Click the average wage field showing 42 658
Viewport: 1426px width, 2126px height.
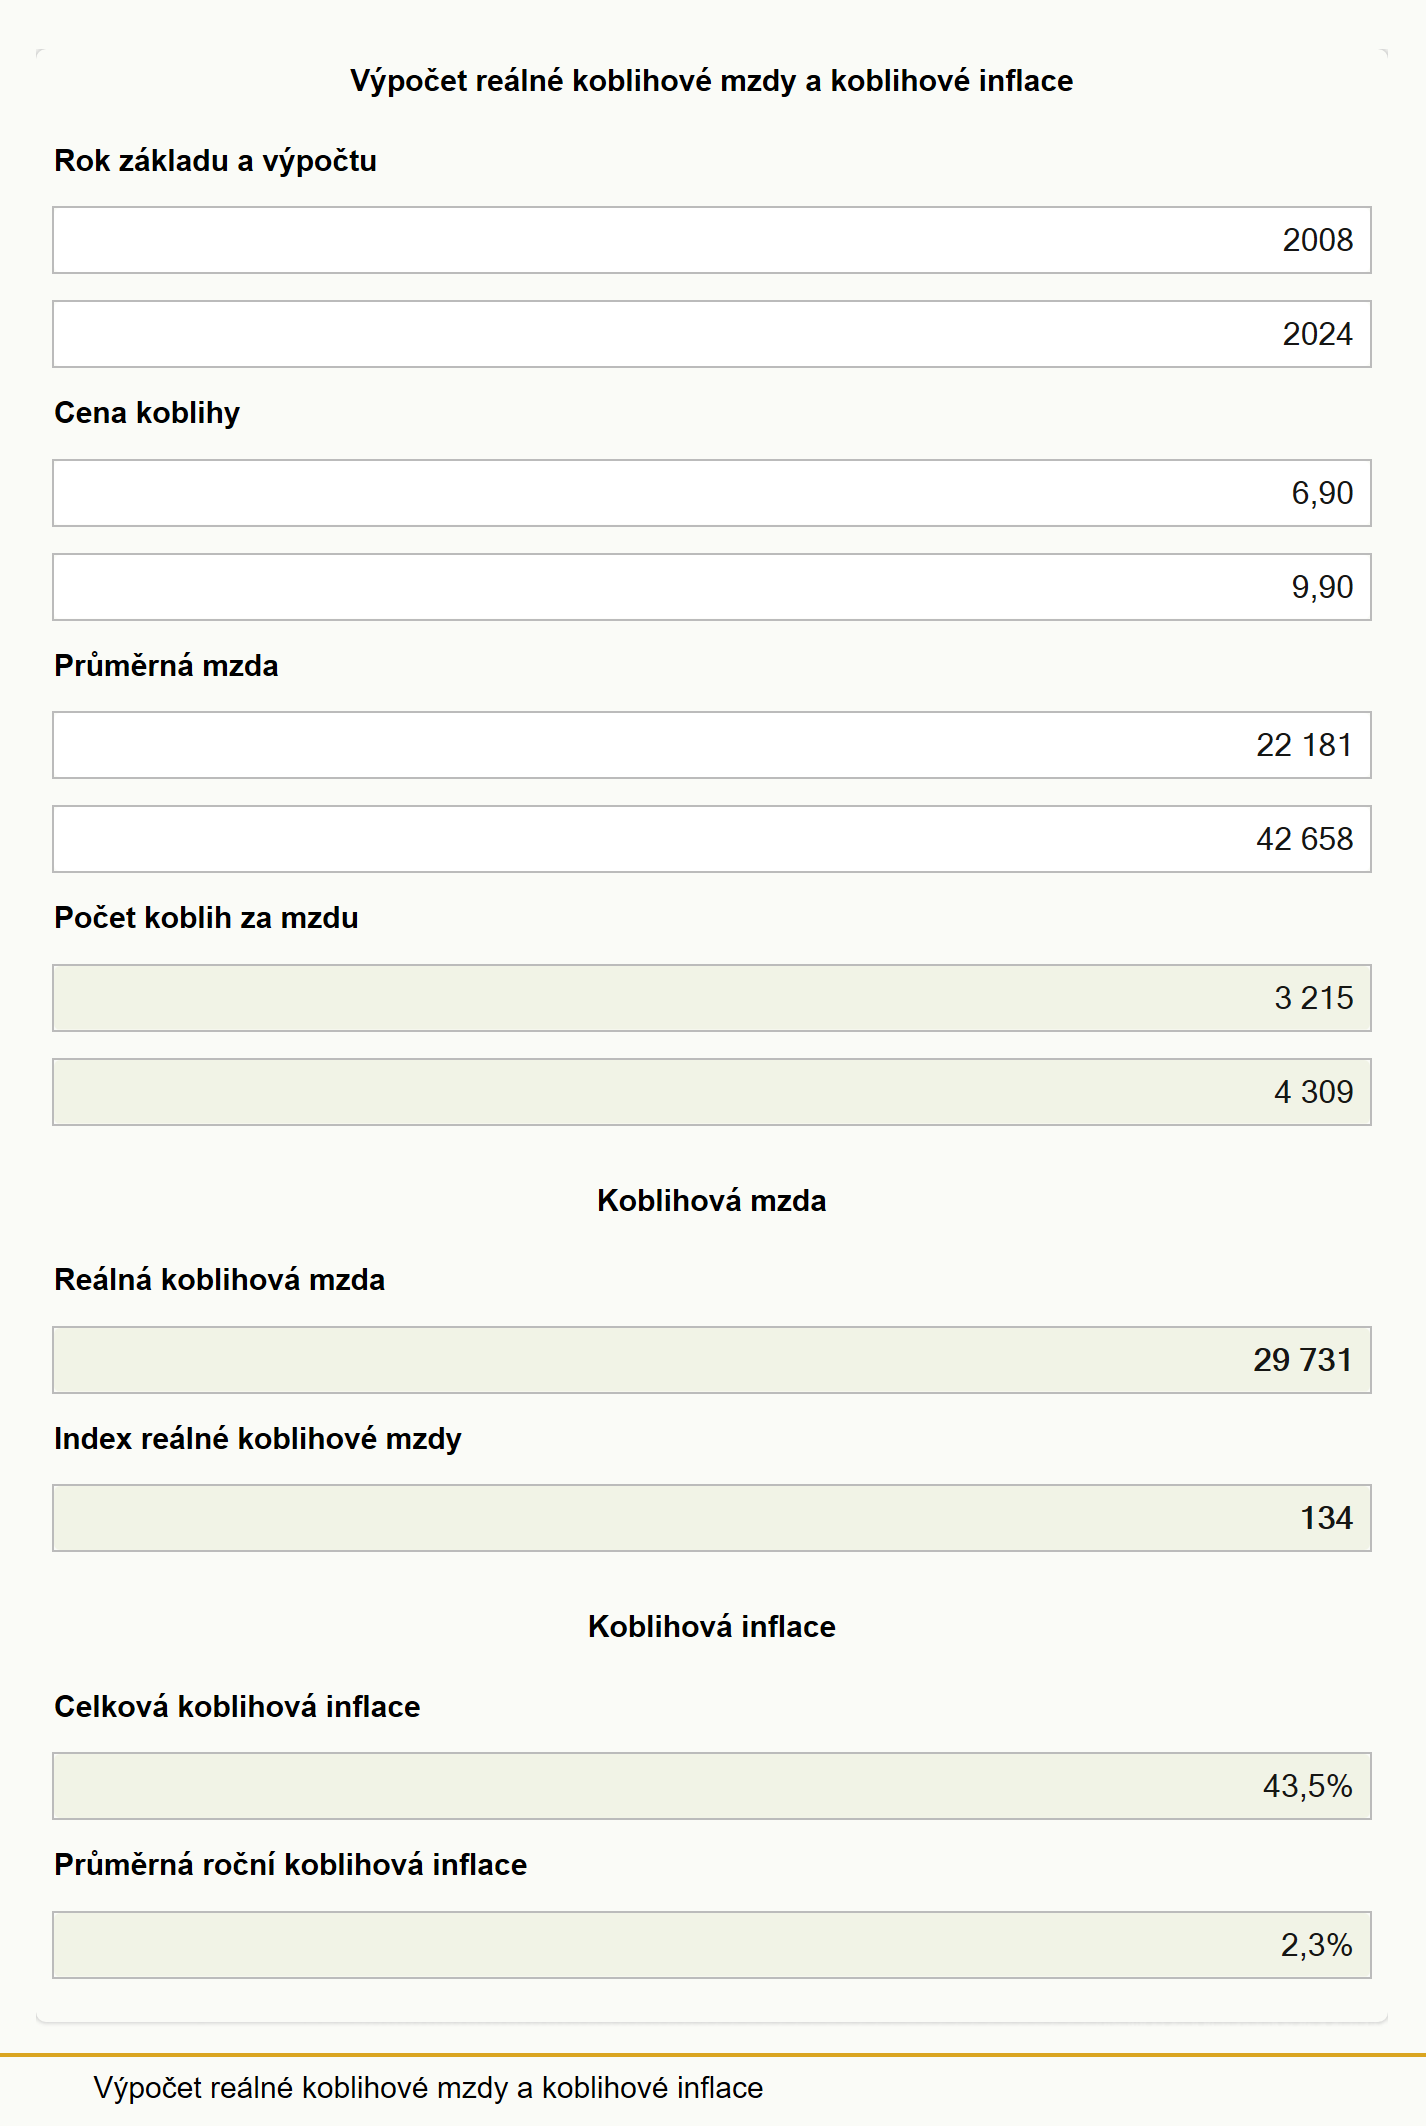[712, 839]
